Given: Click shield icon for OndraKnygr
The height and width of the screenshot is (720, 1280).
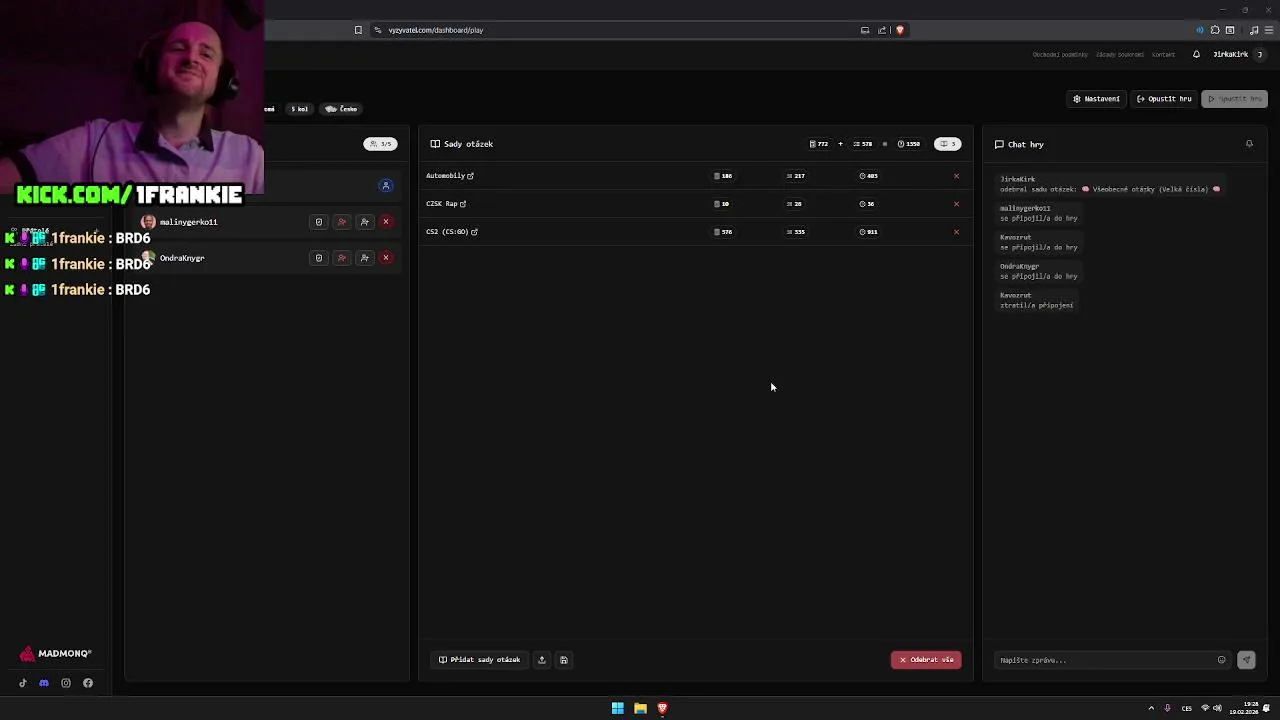Looking at the screenshot, I should click(x=319, y=258).
